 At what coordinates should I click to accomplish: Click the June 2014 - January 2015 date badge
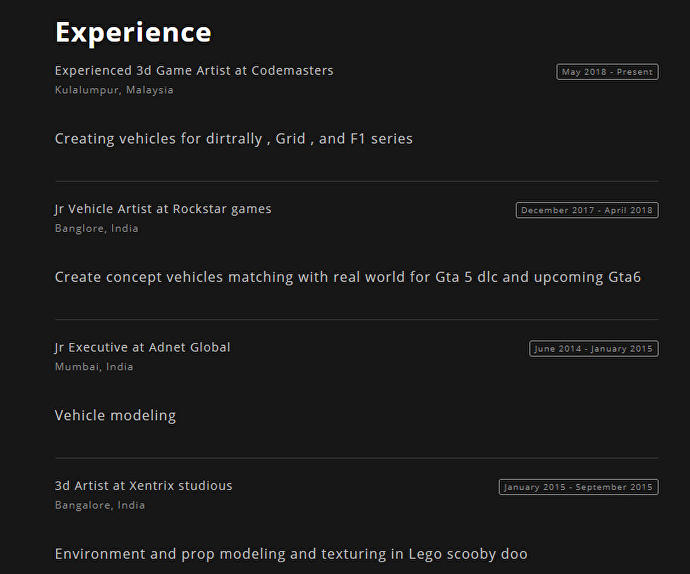pos(593,349)
